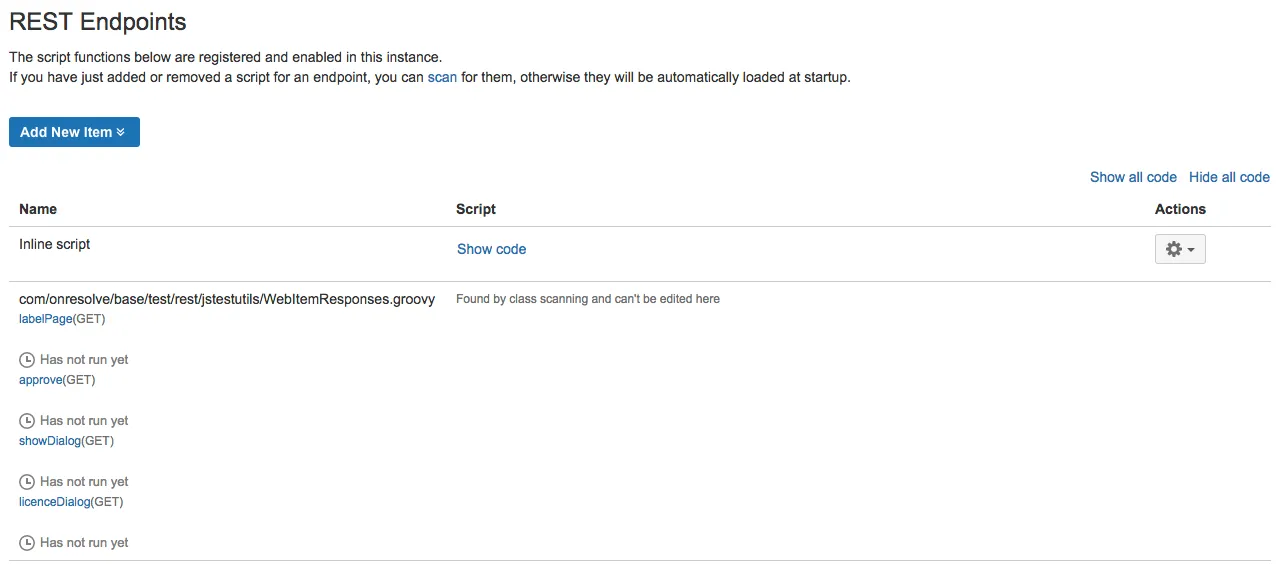Viewport: 1284px width, 584px height.
Task: Click clock icon under showDialog
Action: 27,482
